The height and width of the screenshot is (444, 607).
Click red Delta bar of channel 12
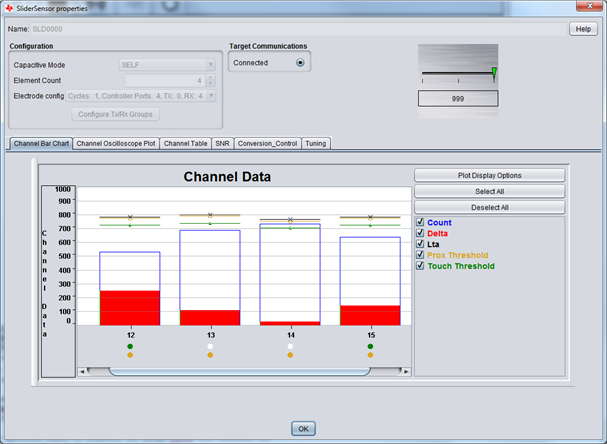(130, 308)
